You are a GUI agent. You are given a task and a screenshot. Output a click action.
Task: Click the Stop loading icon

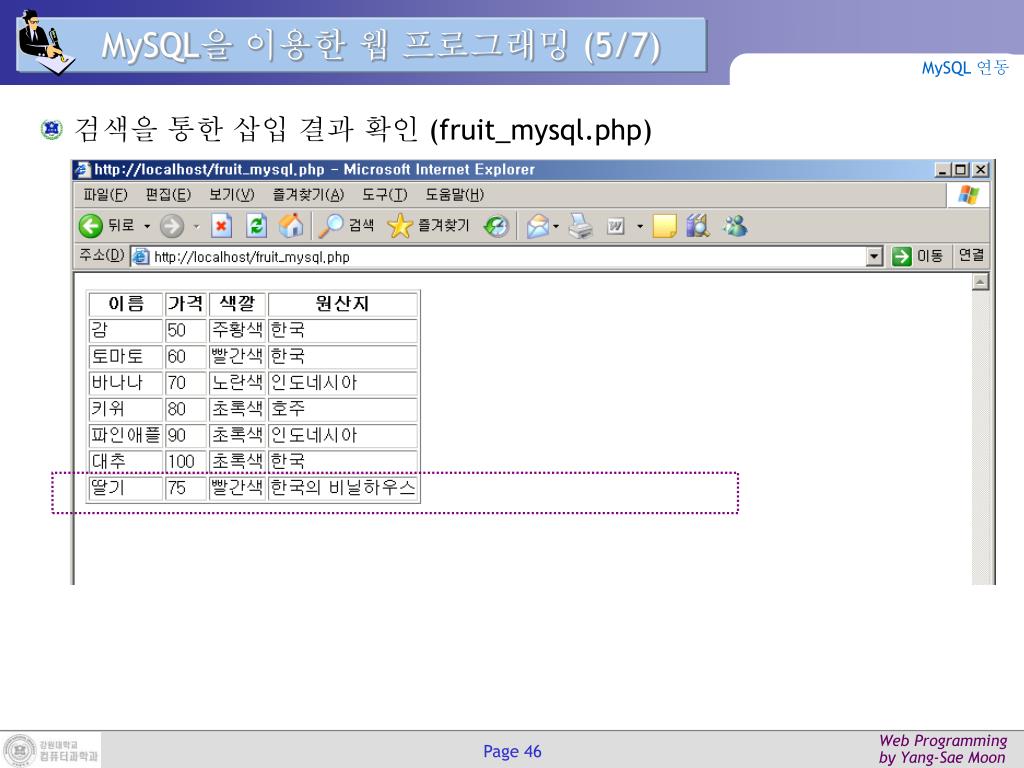(221, 226)
